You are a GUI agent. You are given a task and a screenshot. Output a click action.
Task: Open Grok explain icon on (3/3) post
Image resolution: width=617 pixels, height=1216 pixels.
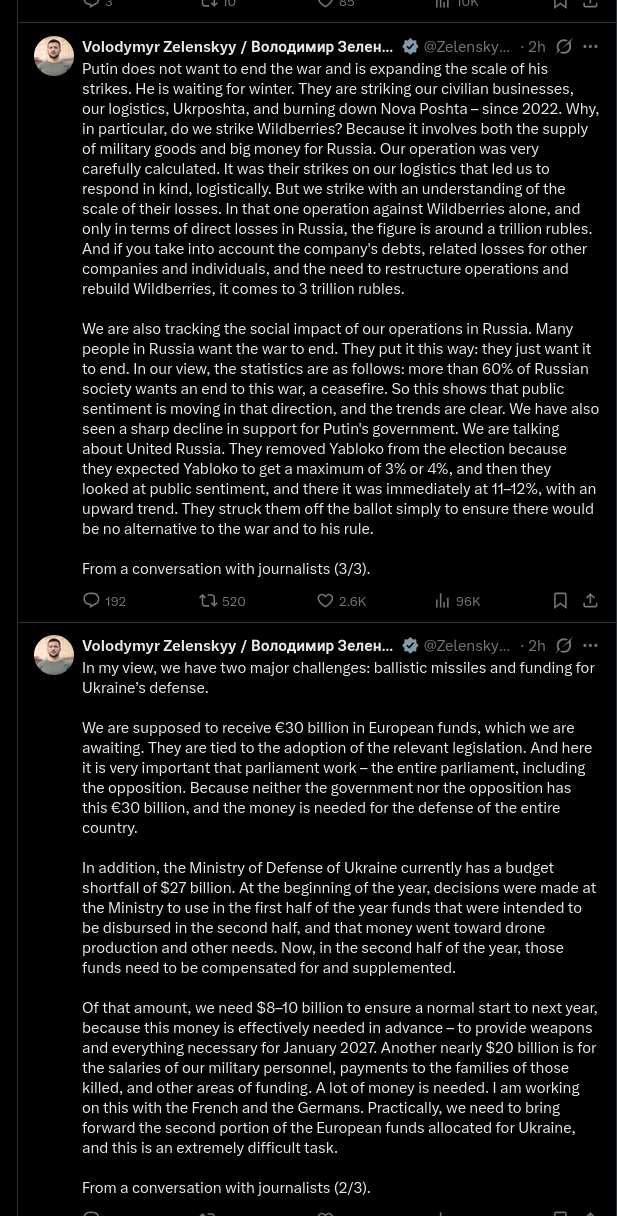564,46
